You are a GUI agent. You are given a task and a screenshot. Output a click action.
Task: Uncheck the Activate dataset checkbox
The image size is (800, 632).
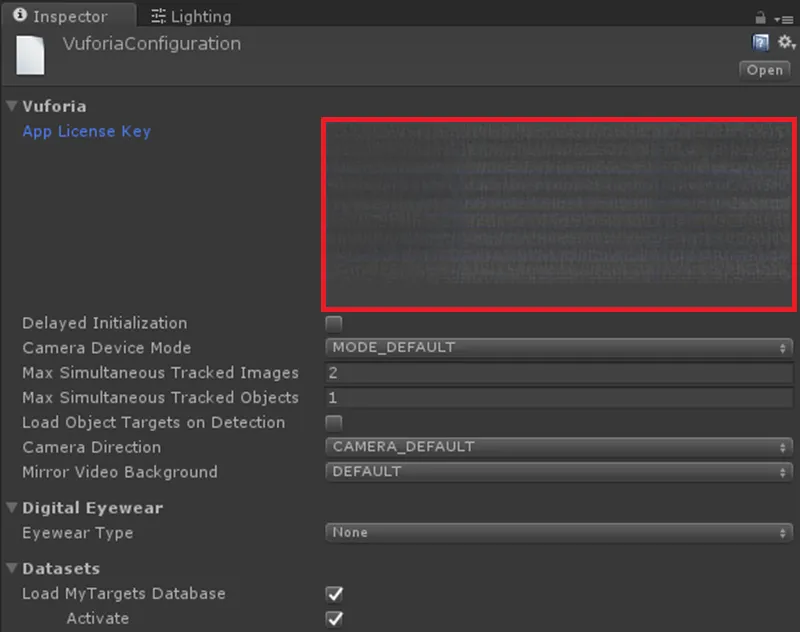334,619
